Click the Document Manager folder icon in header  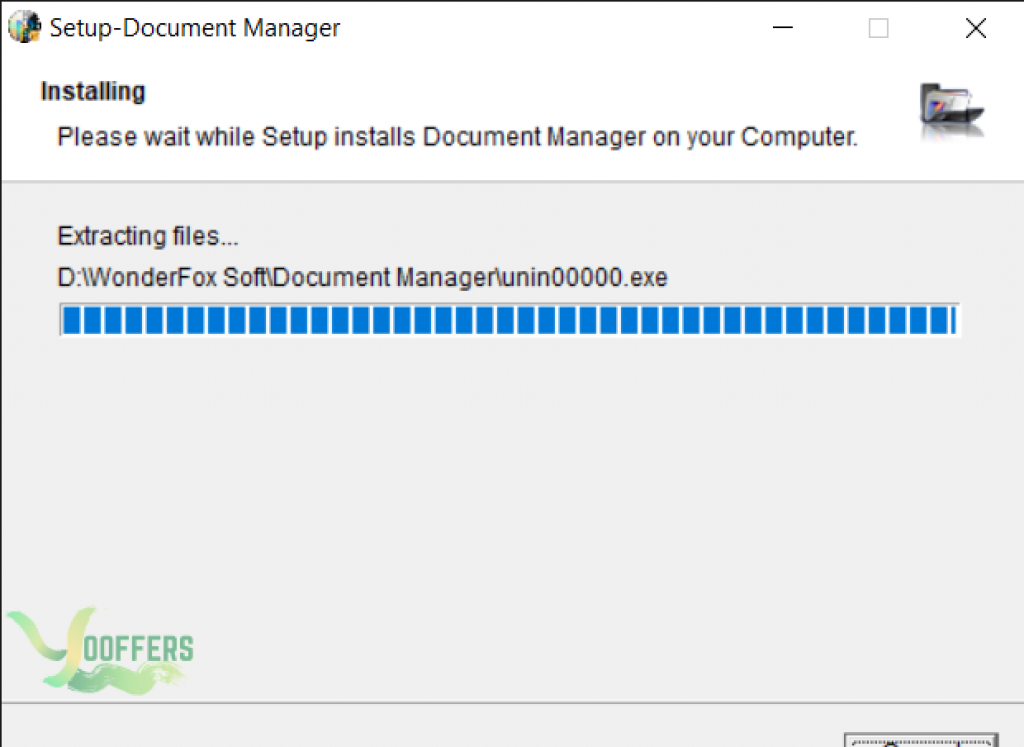point(951,112)
